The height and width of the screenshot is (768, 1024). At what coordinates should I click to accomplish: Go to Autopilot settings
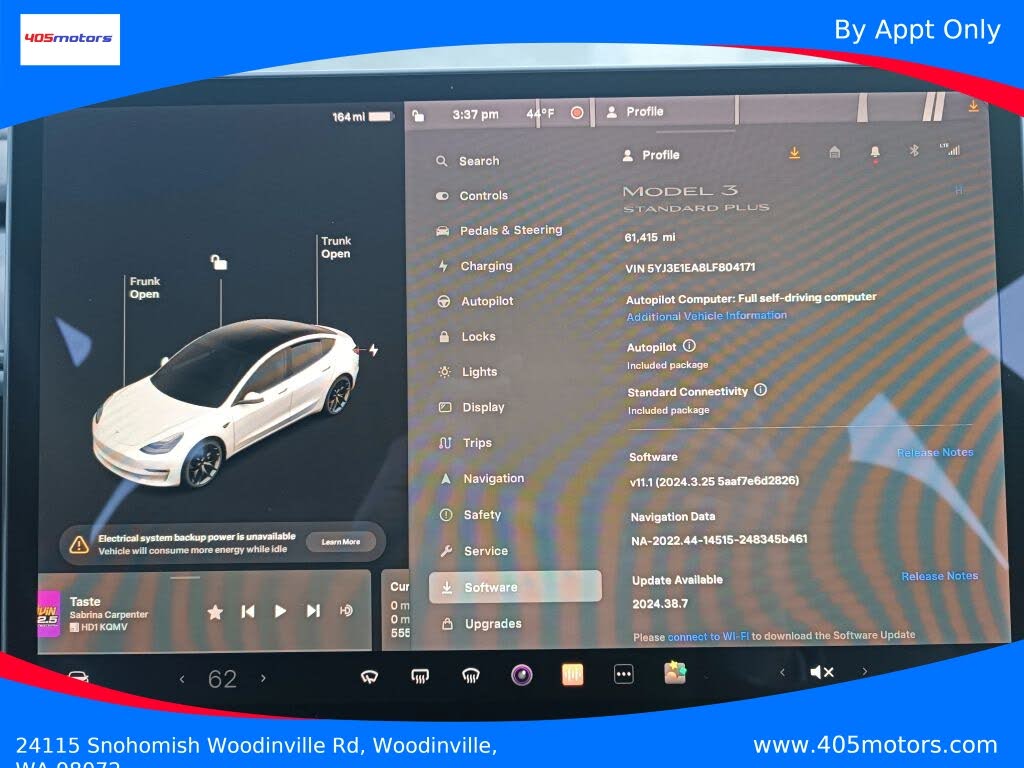pos(475,301)
